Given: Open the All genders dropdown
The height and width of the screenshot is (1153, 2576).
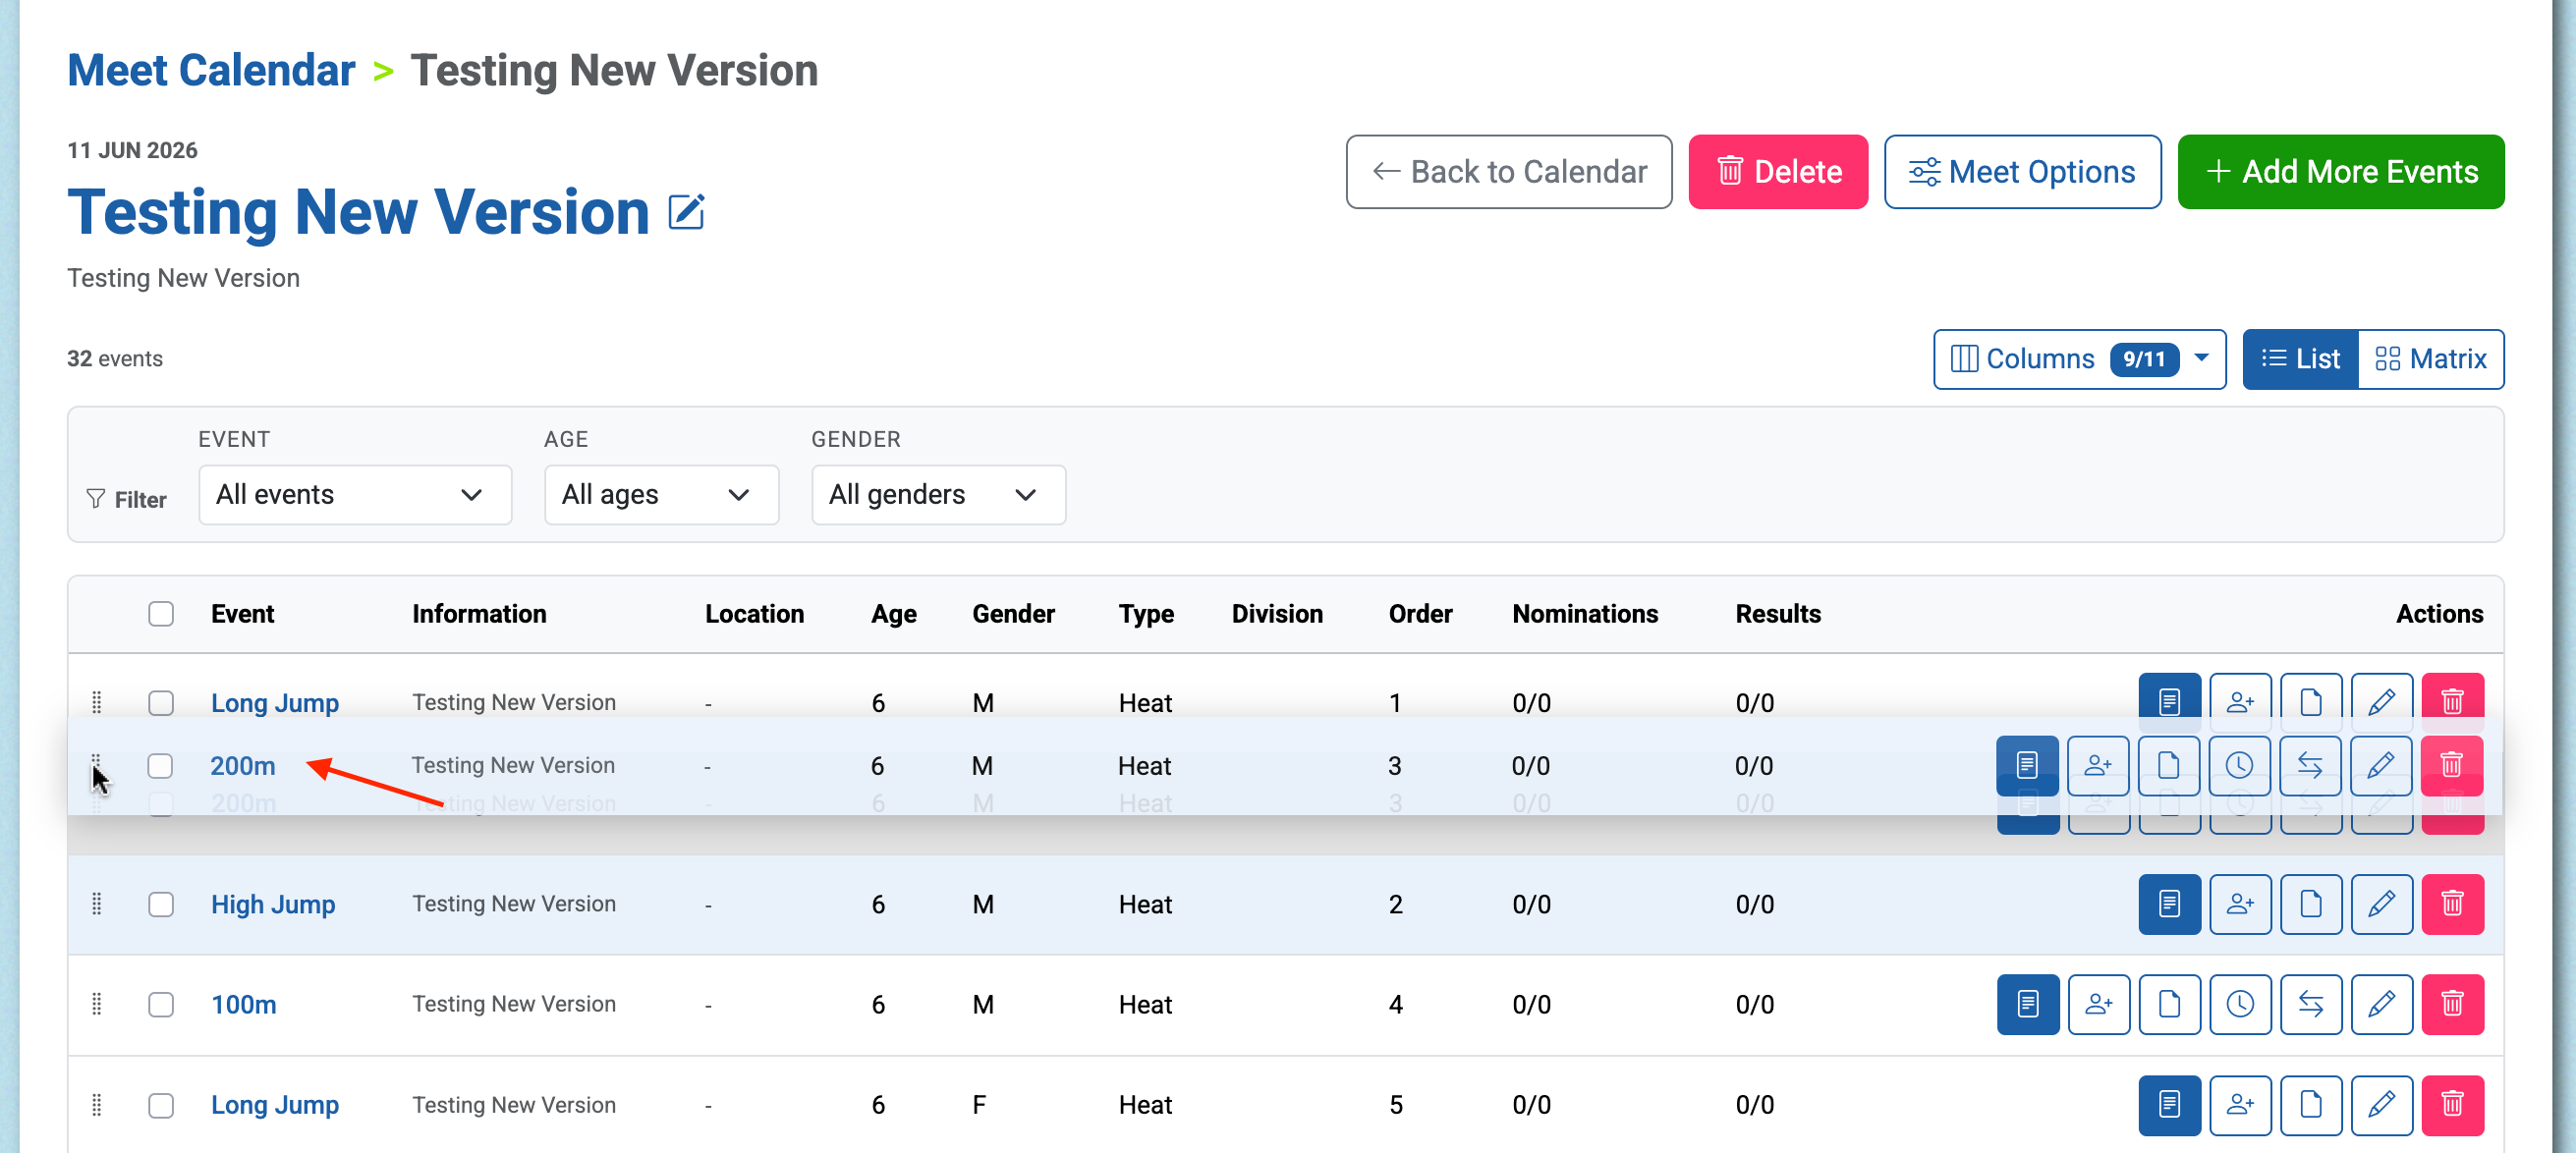Looking at the screenshot, I should point(938,494).
